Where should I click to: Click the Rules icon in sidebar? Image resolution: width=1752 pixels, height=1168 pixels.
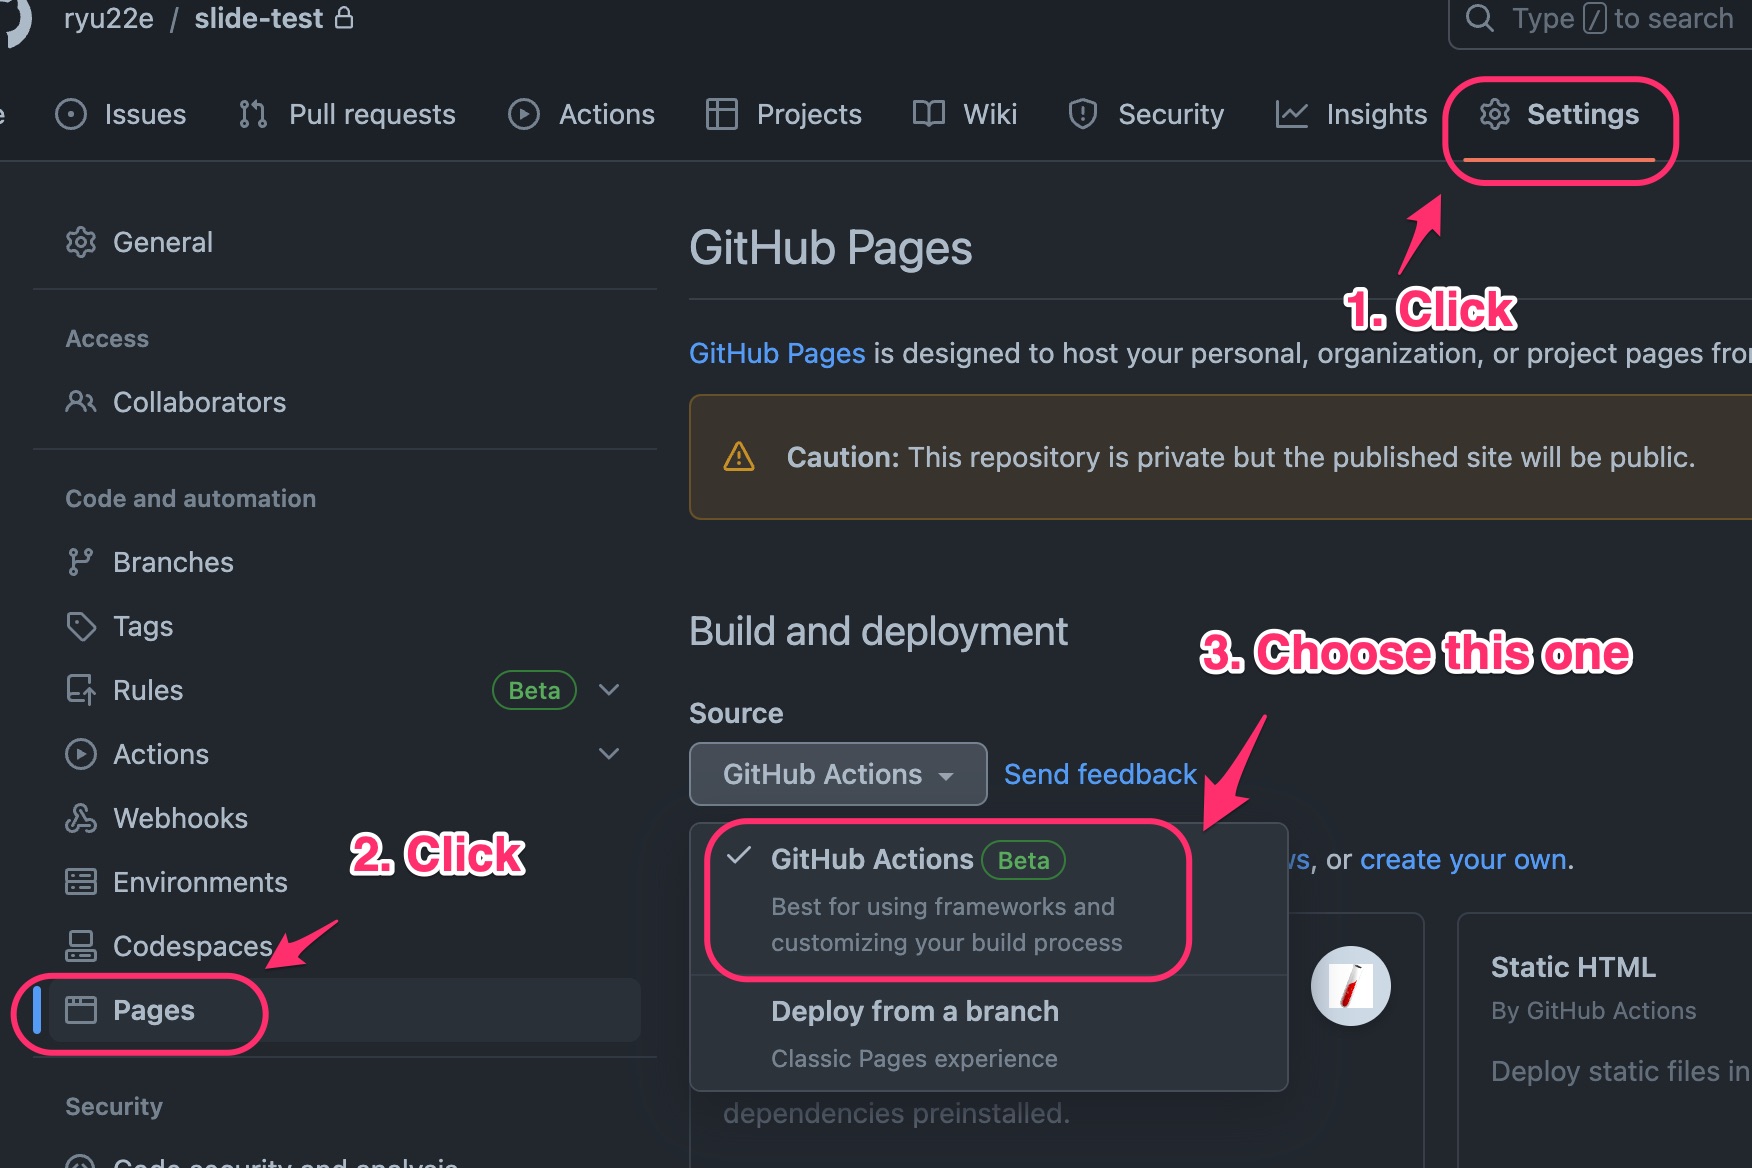click(81, 690)
